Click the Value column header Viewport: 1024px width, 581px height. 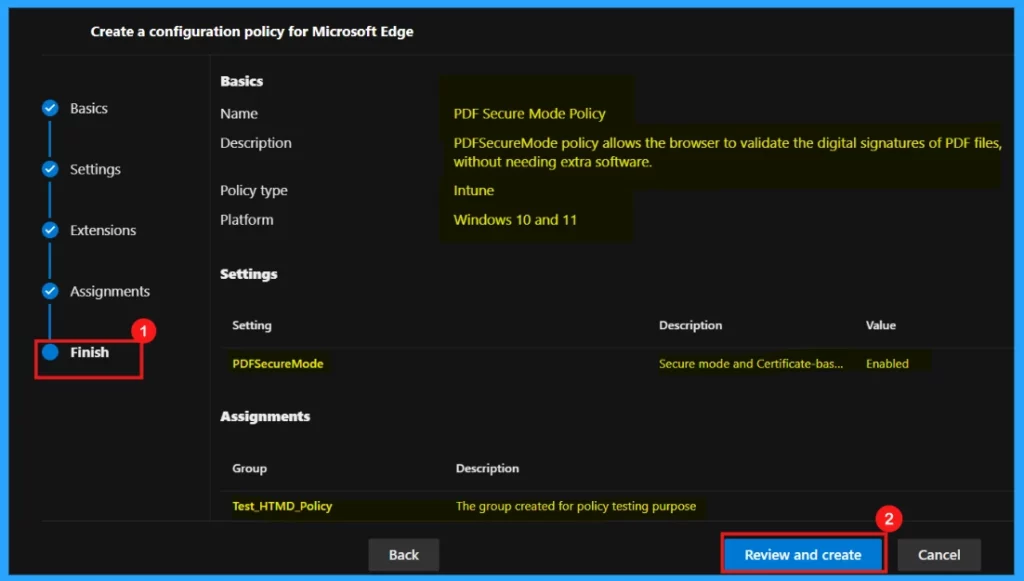(x=880, y=325)
